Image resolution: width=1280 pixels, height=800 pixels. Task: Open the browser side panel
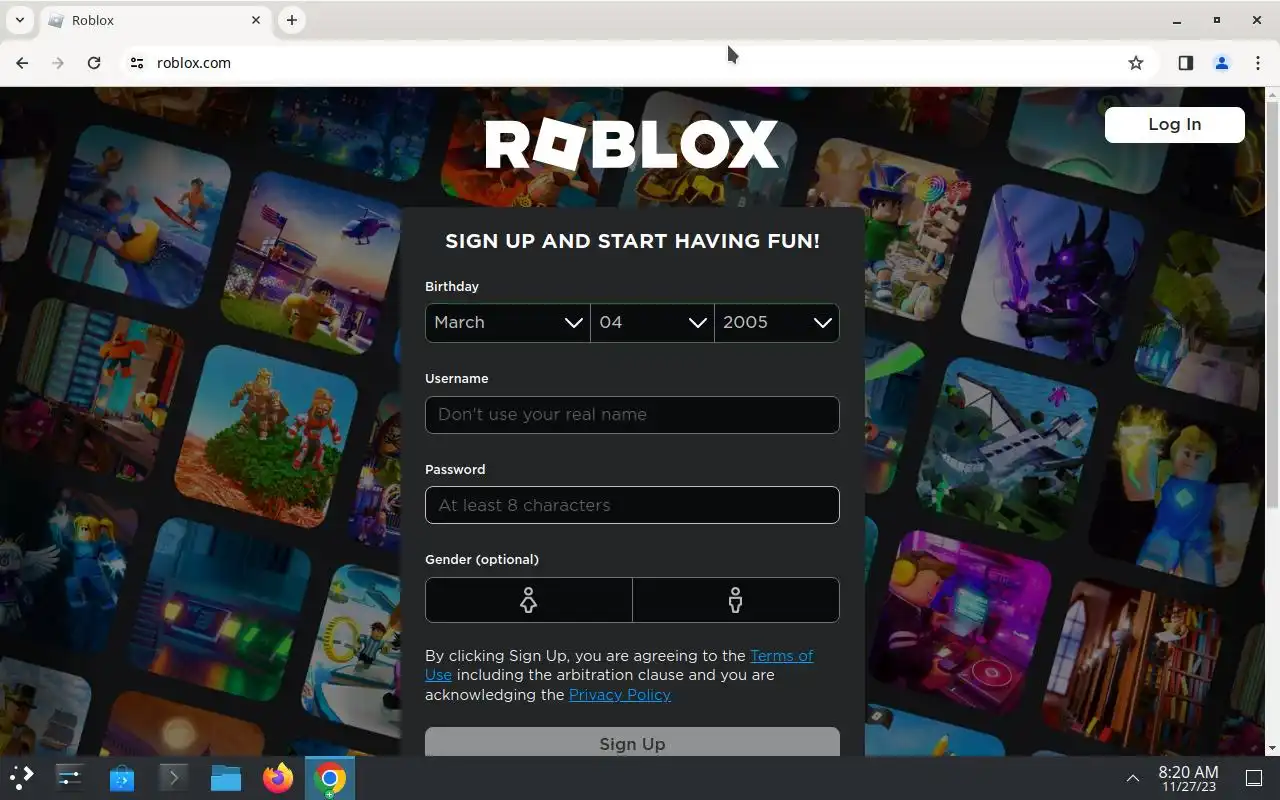pyautogui.click(x=1185, y=63)
